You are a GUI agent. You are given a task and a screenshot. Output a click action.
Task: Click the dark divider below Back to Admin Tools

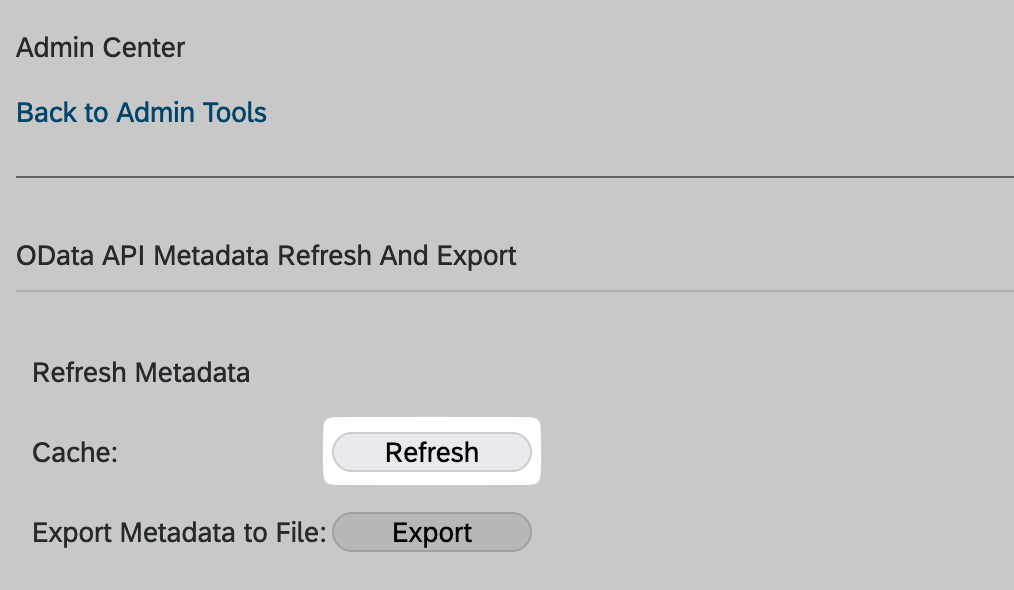(515, 176)
